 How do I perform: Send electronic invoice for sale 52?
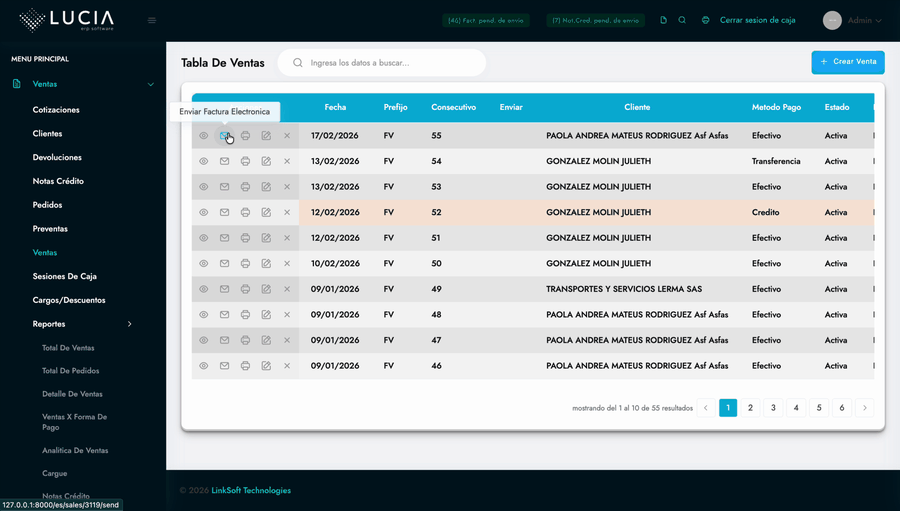tap(224, 212)
